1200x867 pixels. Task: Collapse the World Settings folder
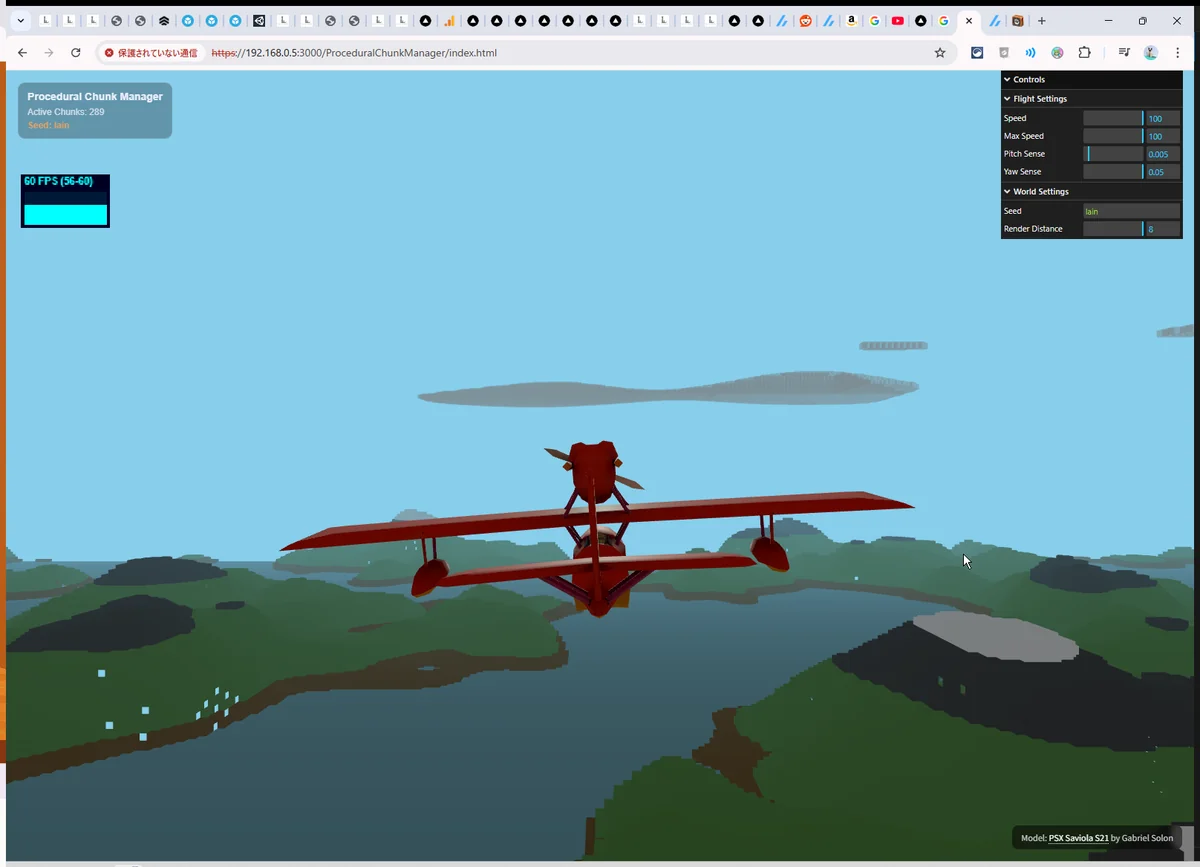[x=1040, y=191]
